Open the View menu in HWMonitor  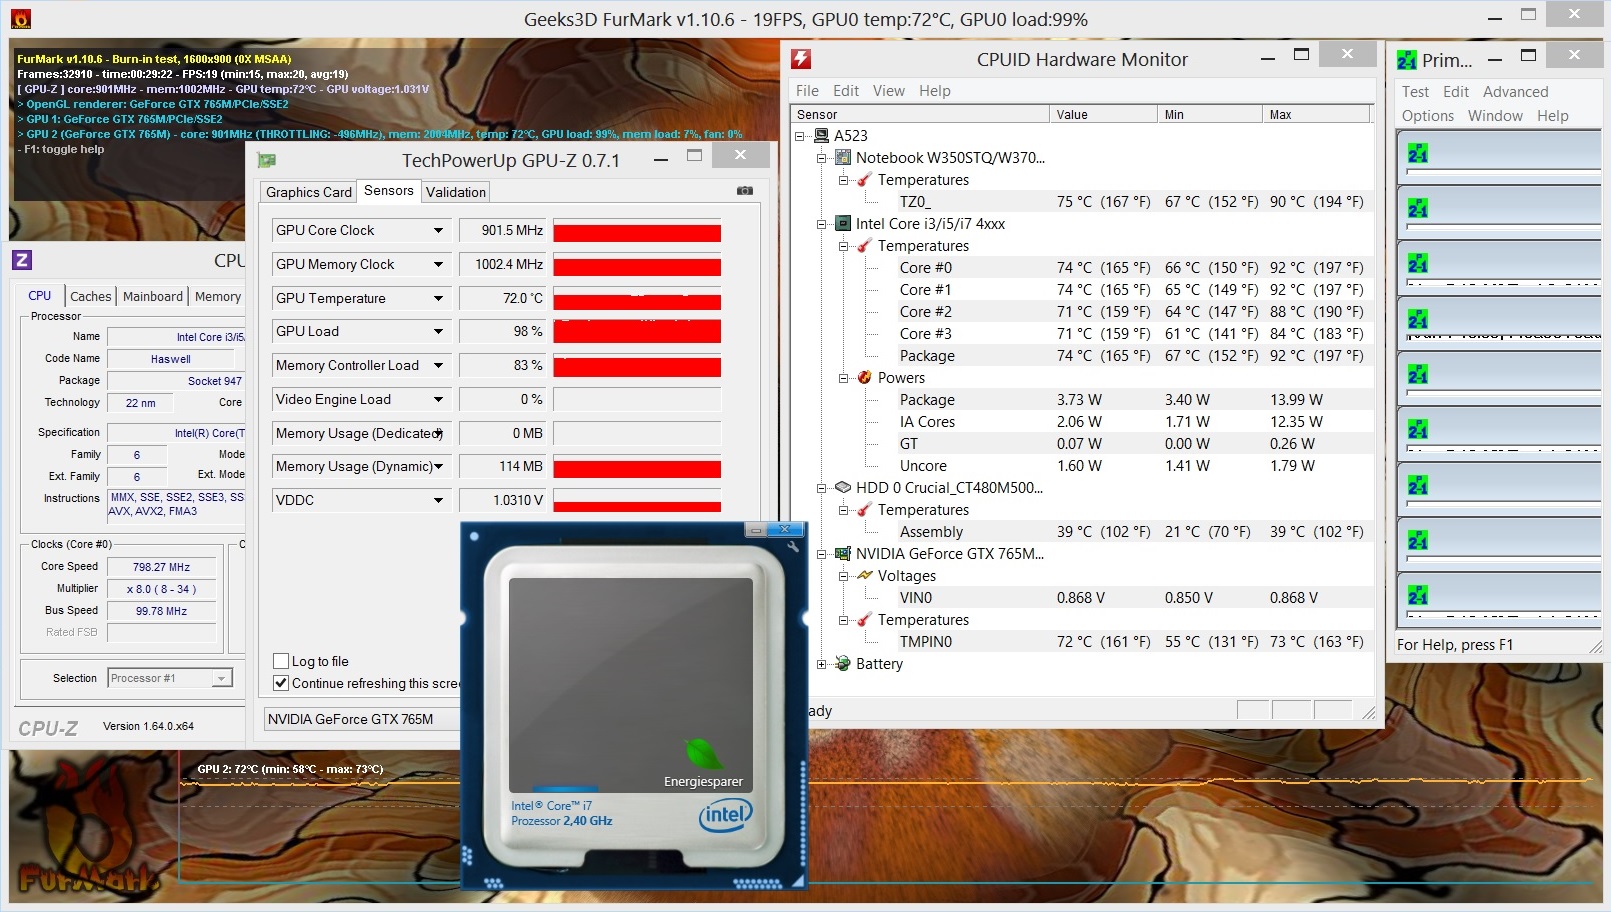[889, 90]
